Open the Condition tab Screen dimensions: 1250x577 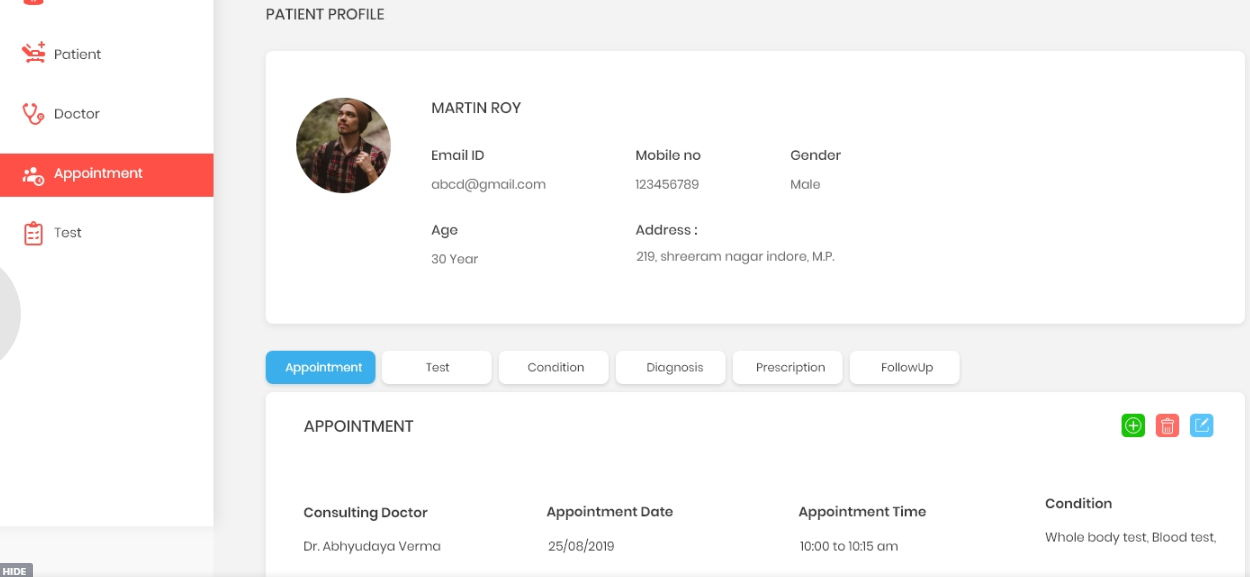tap(553, 367)
